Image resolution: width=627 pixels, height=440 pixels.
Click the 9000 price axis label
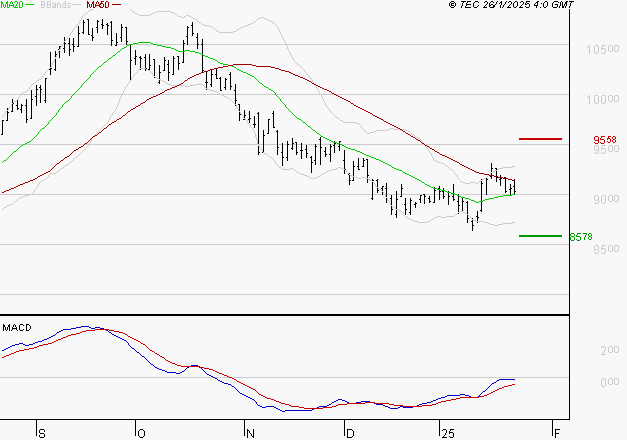(x=606, y=199)
